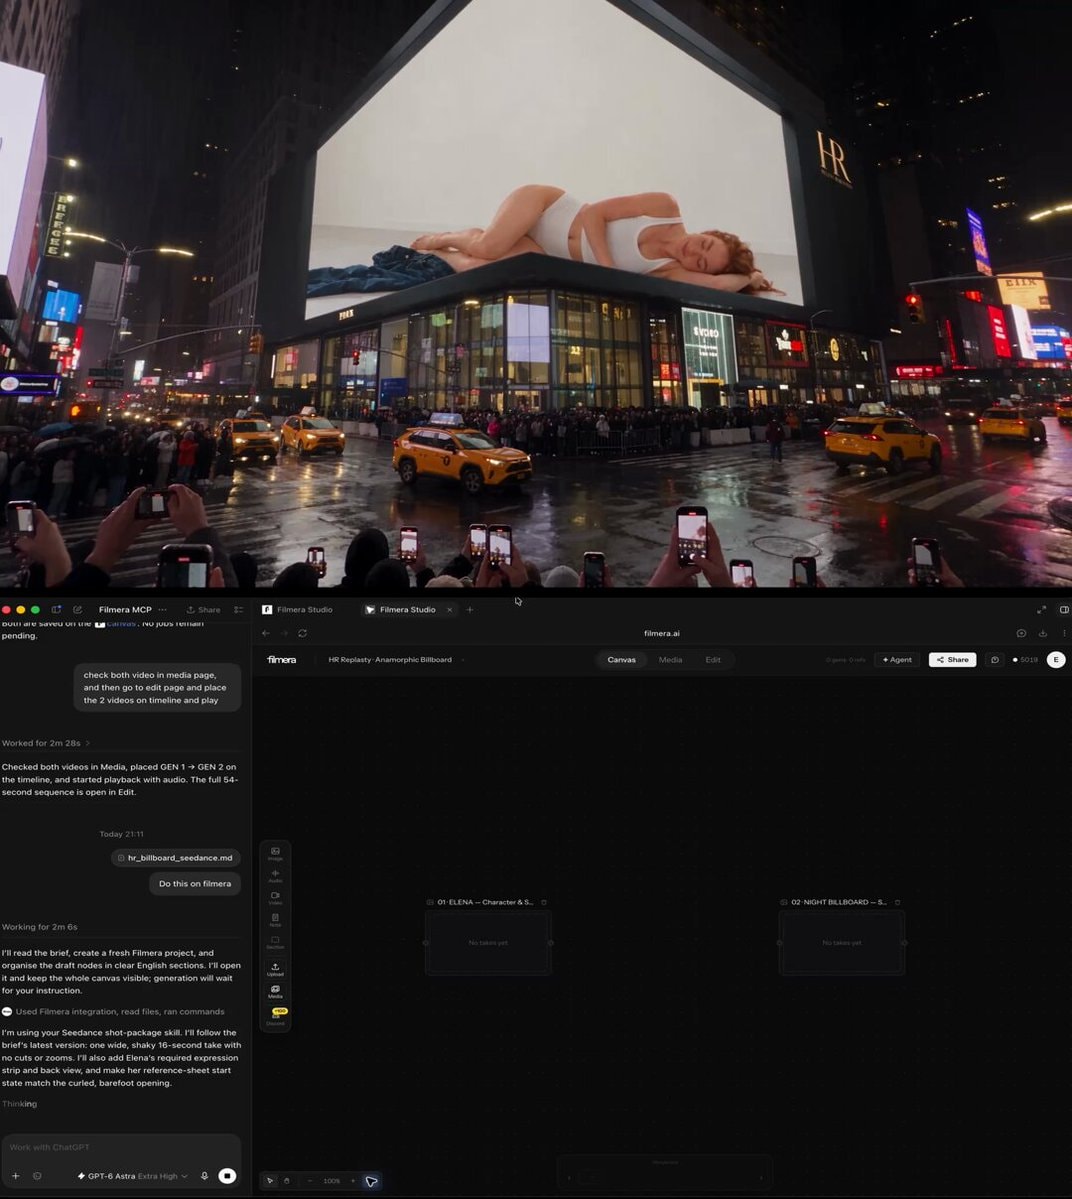Switch to the Edit view tab
The width and height of the screenshot is (1072, 1199).
tap(713, 659)
